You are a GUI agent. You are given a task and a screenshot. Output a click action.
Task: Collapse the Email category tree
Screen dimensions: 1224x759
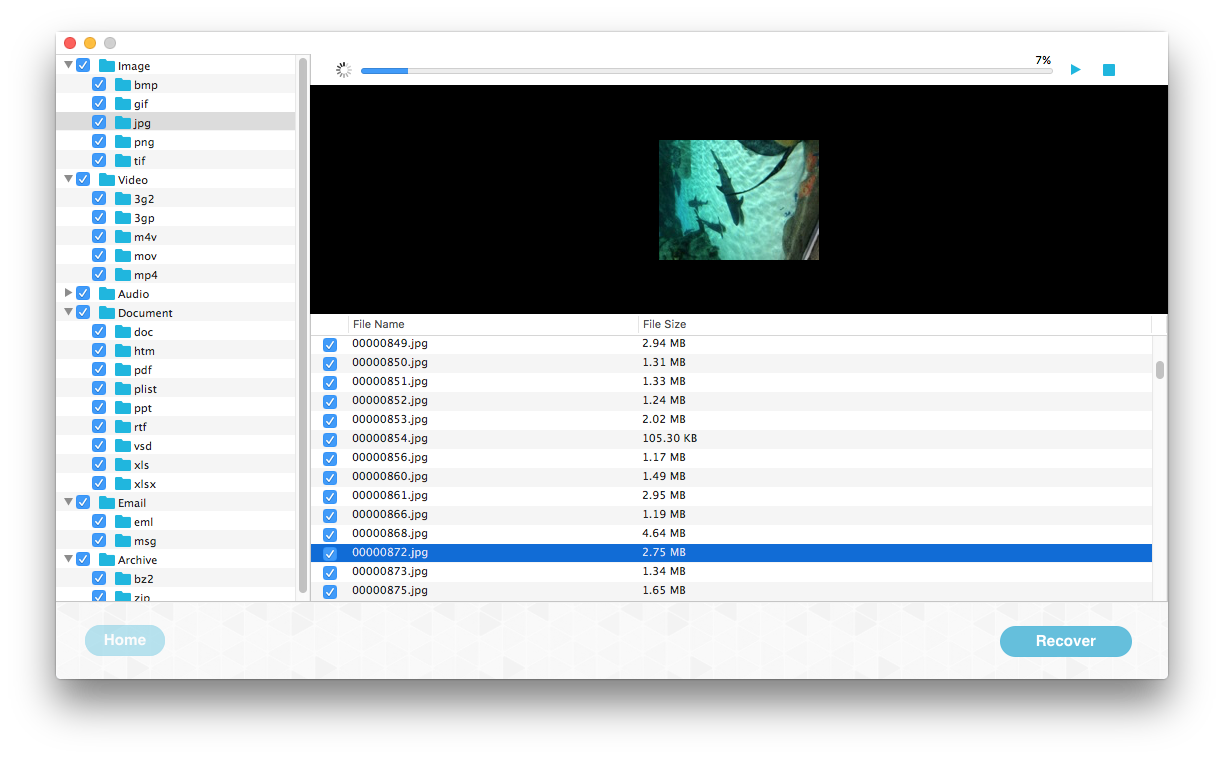[68, 503]
